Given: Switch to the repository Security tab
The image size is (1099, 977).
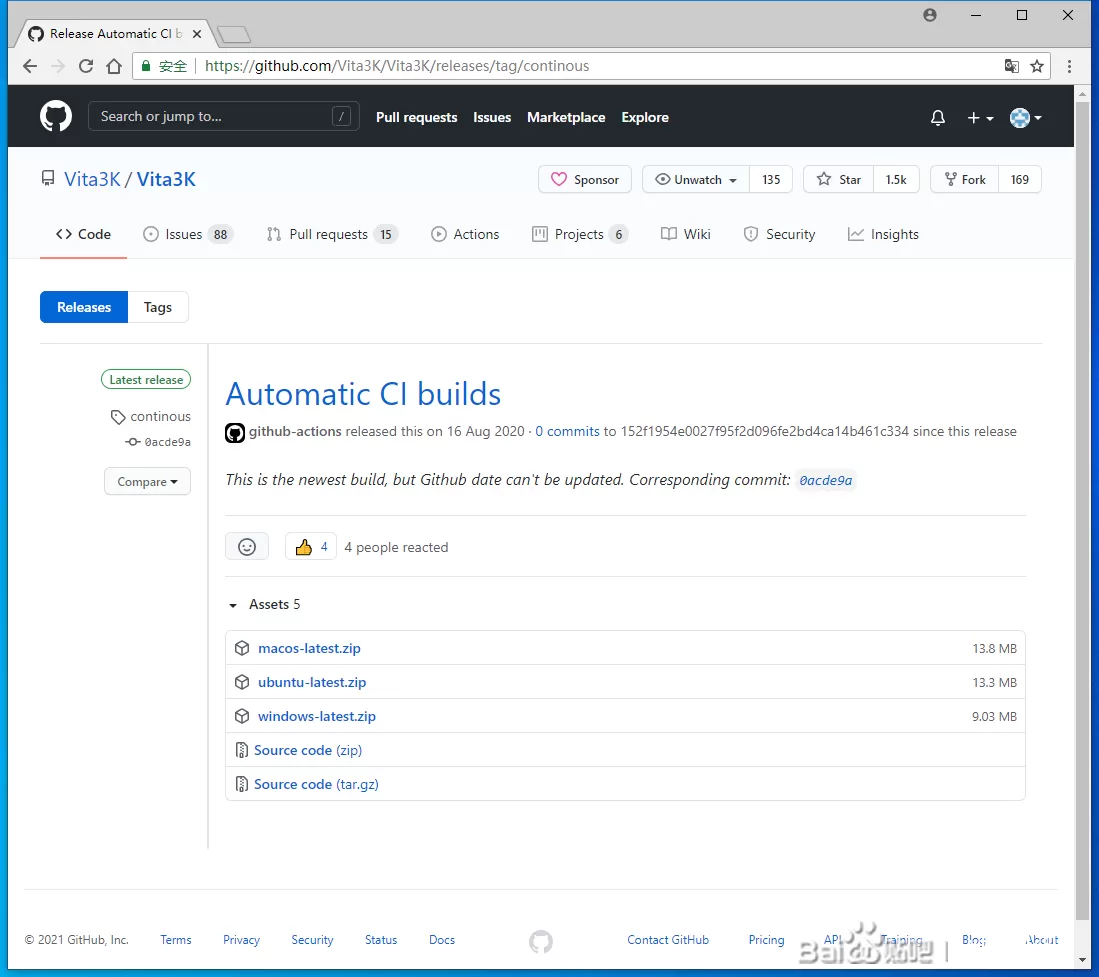Looking at the screenshot, I should [x=779, y=234].
